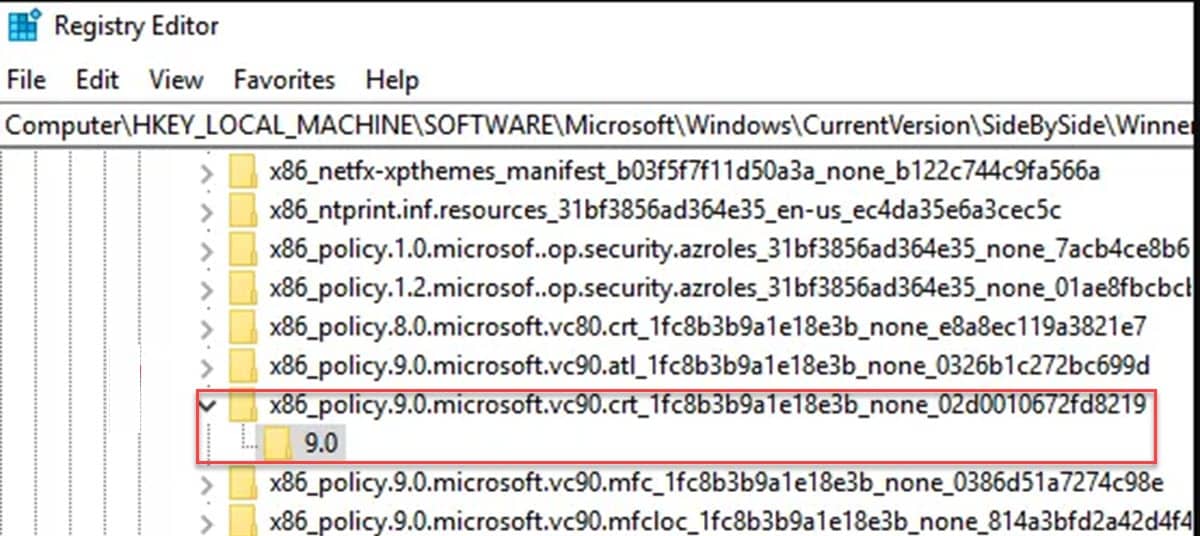Screen dimensions: 1200x536
Task: Click folder icon of x86_policy.9.0.microsoft.vc90.mfcloc key
Action: [243, 520]
